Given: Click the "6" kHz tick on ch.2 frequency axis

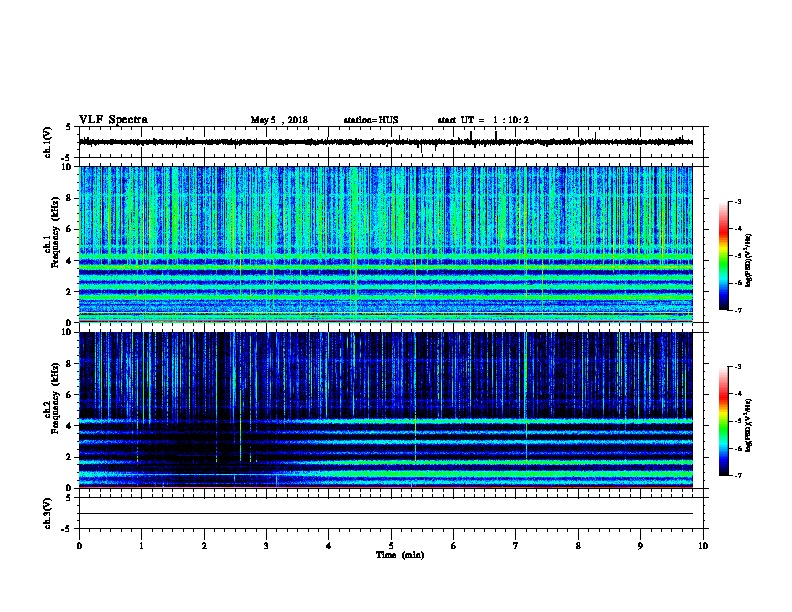Looking at the screenshot, I should (69, 395).
